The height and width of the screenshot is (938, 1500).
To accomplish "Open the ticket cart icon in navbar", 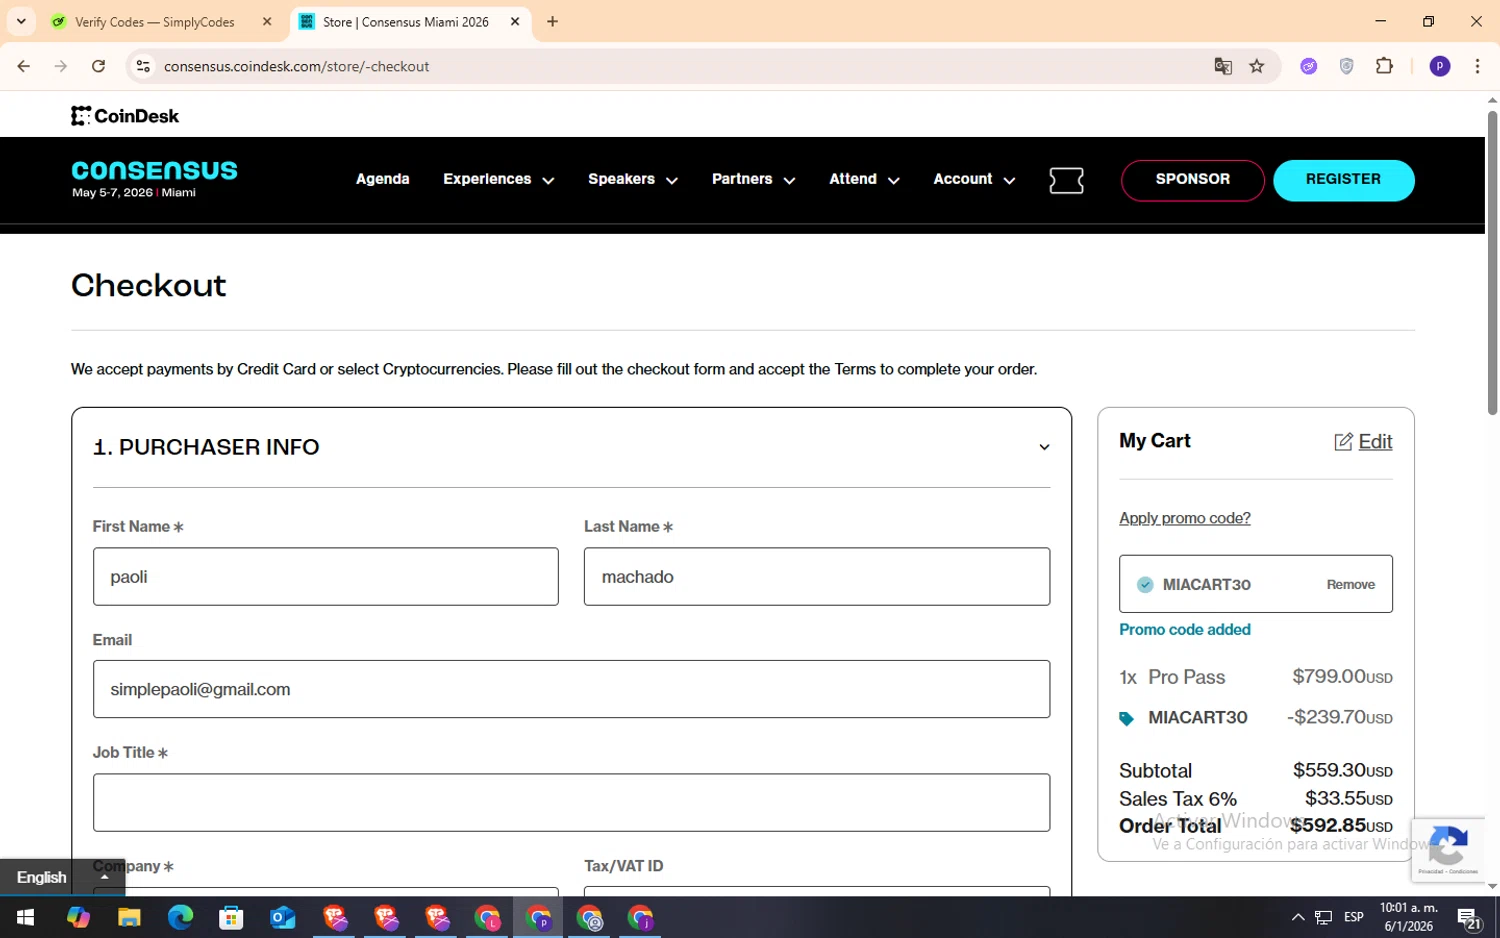I will point(1066,181).
